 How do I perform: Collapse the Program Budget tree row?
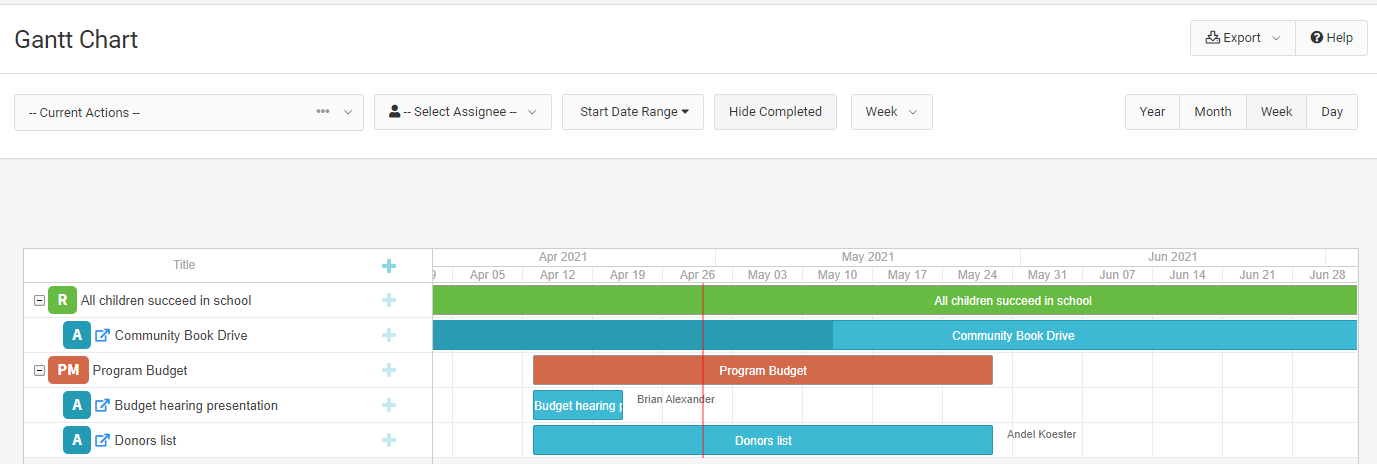pyautogui.click(x=39, y=370)
